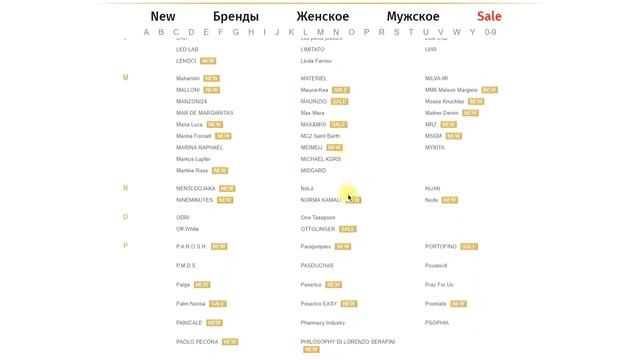Click SALE badge next to OTTOLINGER
This screenshot has width=640, height=360.
point(348,229)
